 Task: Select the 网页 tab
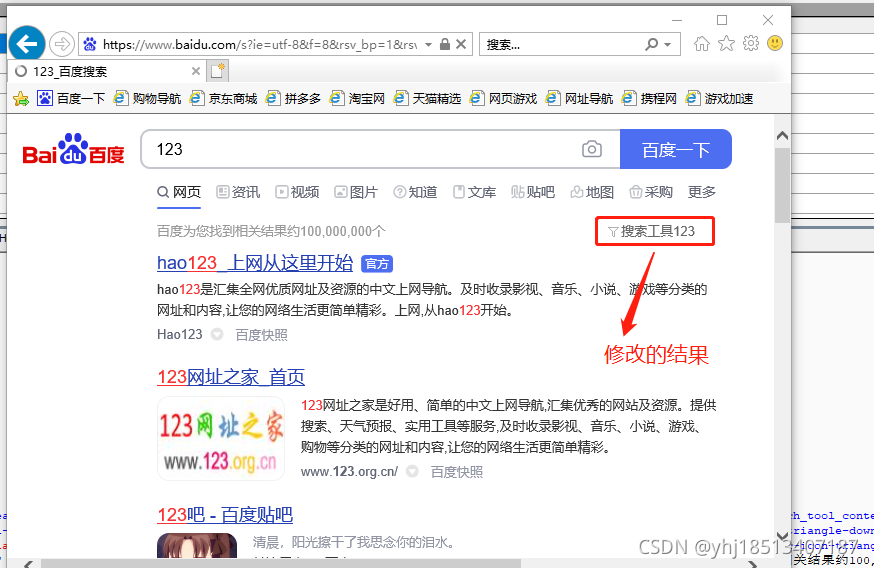[179, 192]
